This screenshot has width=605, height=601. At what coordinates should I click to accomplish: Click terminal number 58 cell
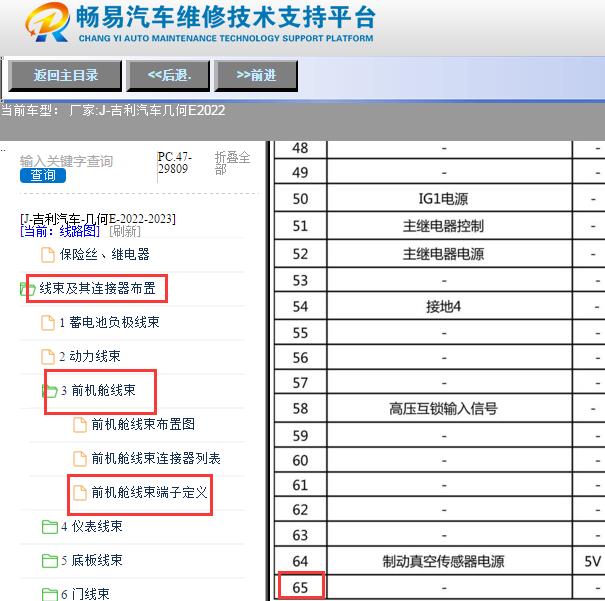(300, 409)
